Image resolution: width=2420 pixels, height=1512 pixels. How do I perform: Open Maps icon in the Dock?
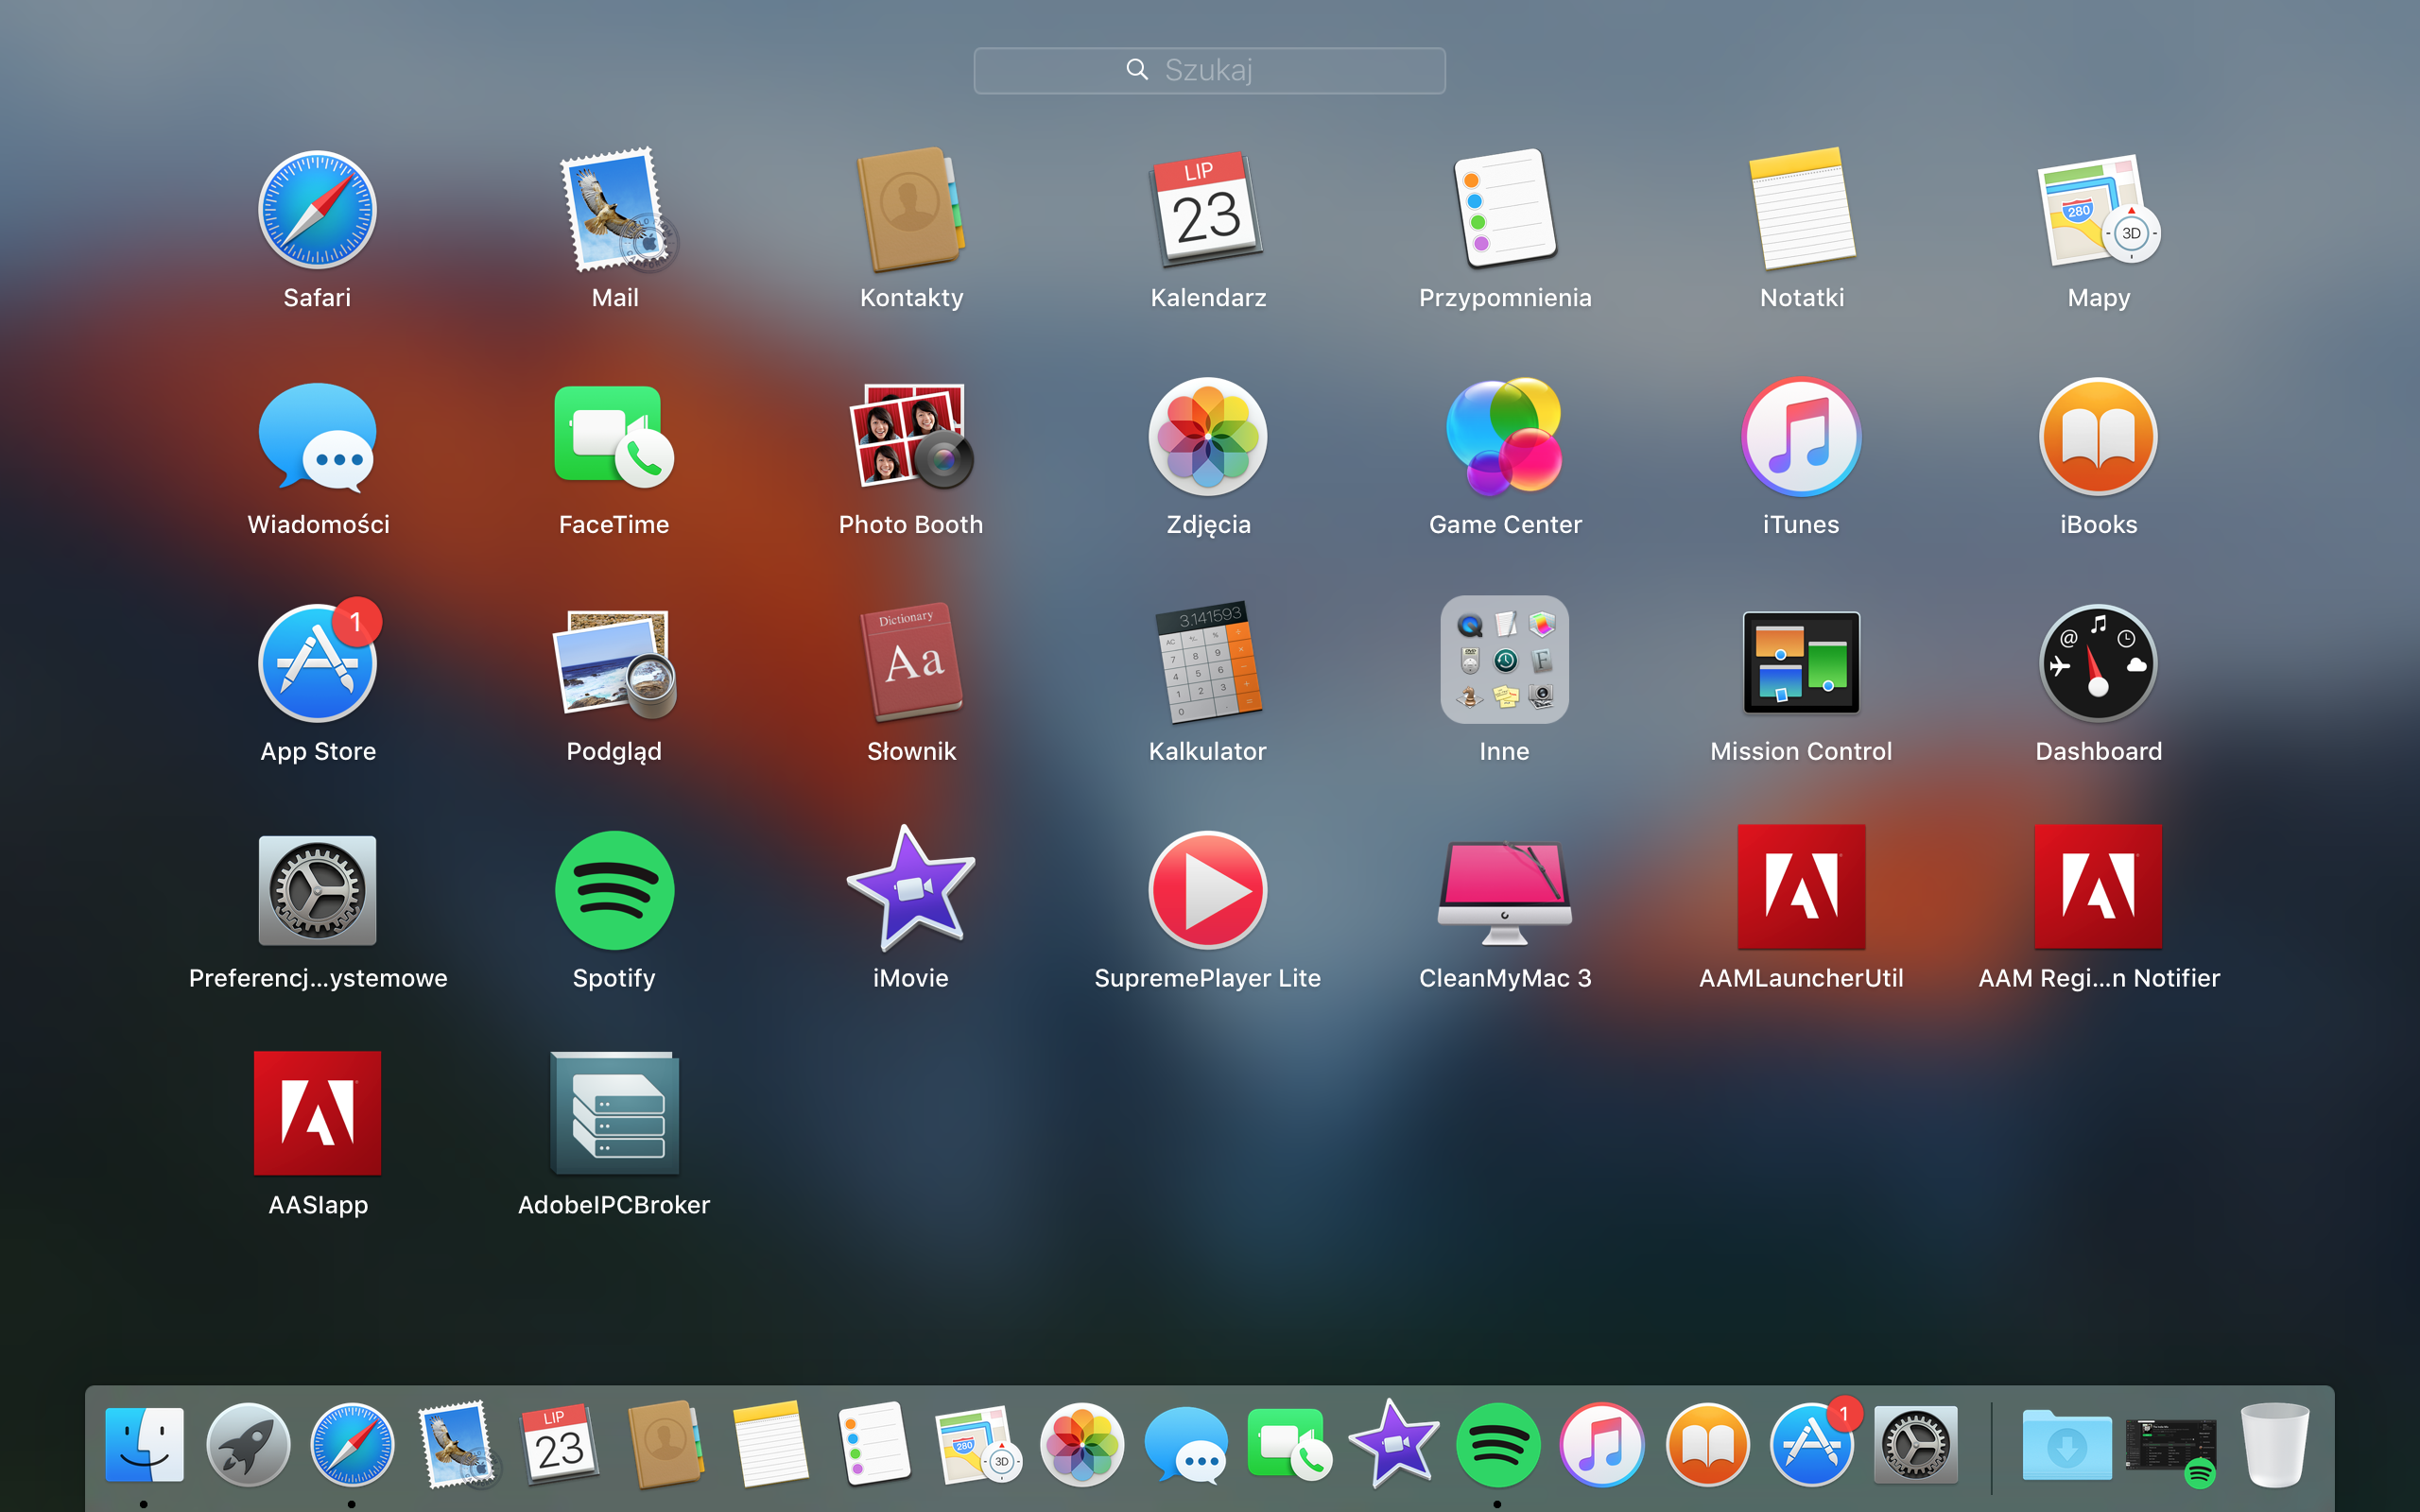(978, 1444)
